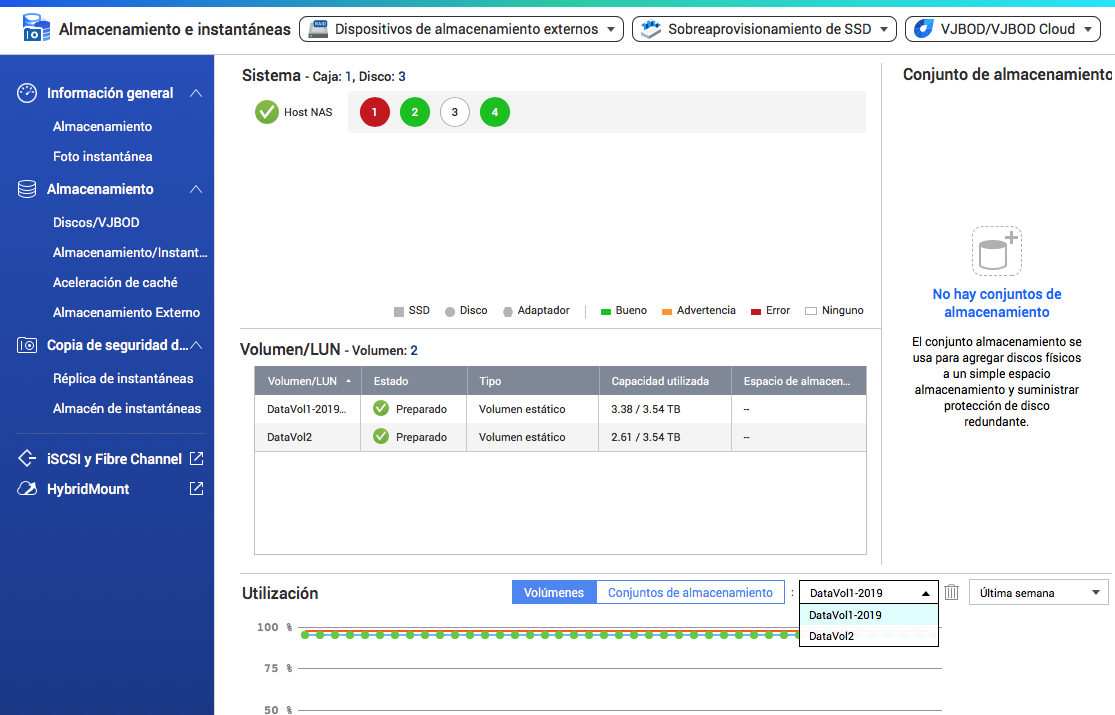Select green disk 2 icon
Image resolution: width=1115 pixels, height=715 pixels.
tap(415, 112)
